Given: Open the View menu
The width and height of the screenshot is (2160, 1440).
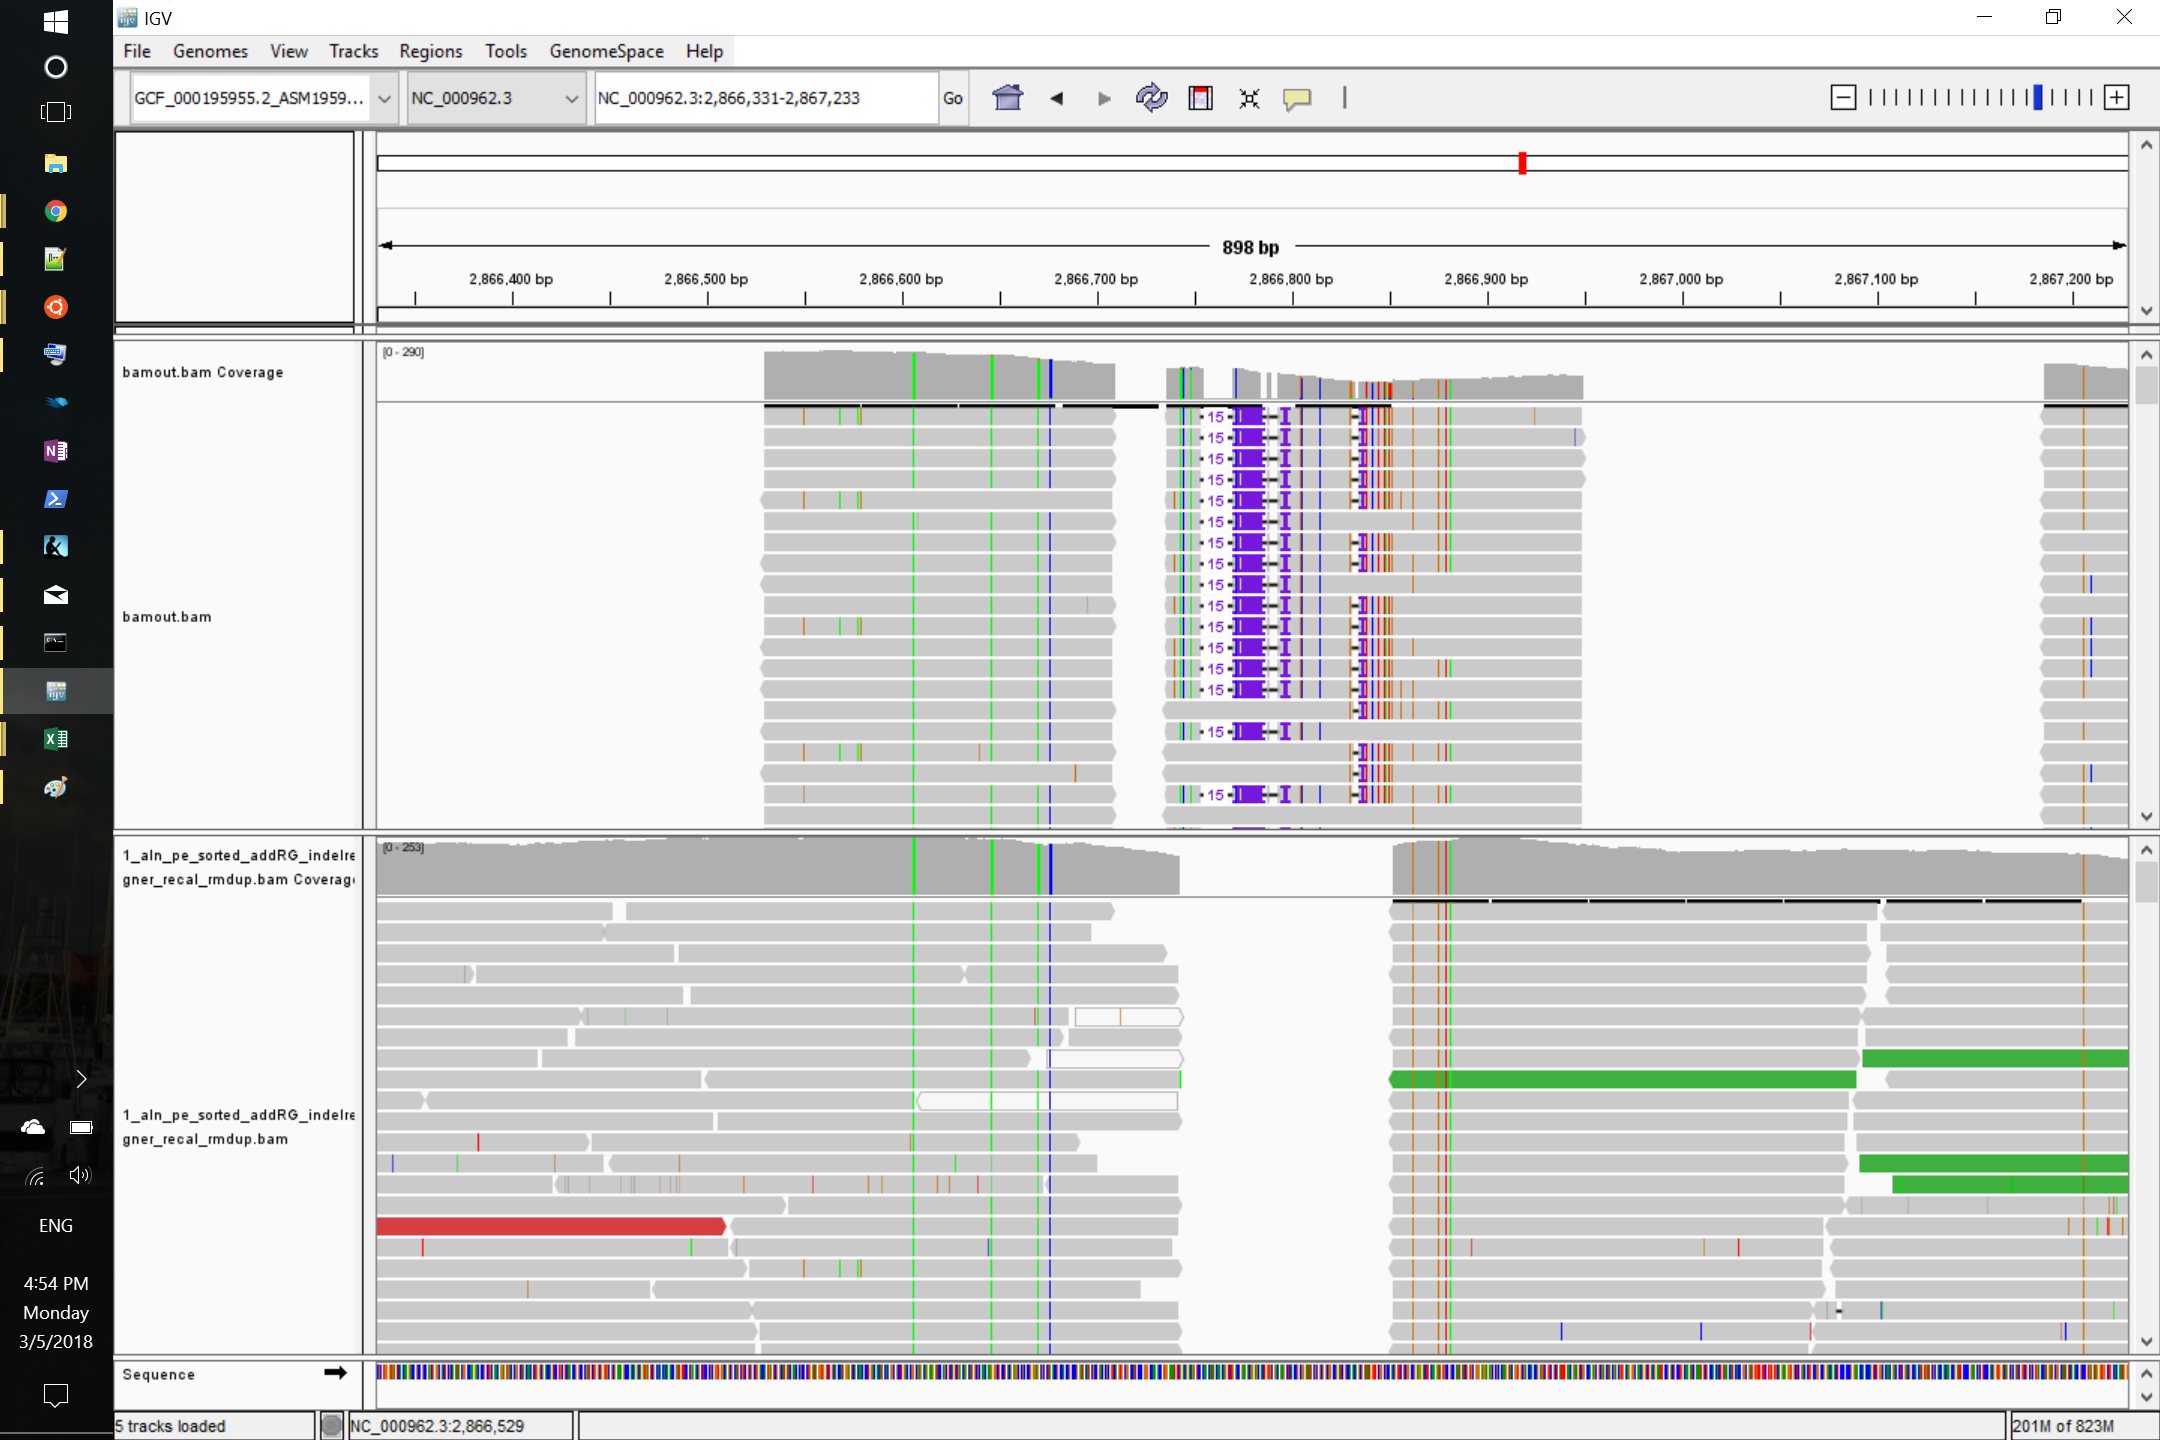Looking at the screenshot, I should 288,51.
